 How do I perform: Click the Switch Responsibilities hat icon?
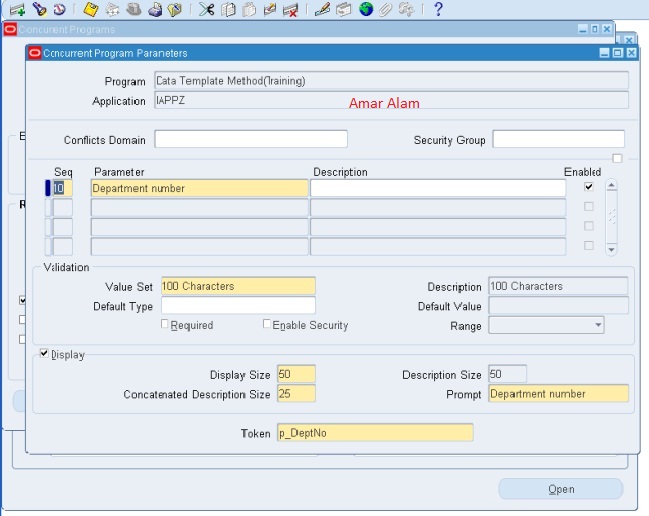[x=133, y=9]
